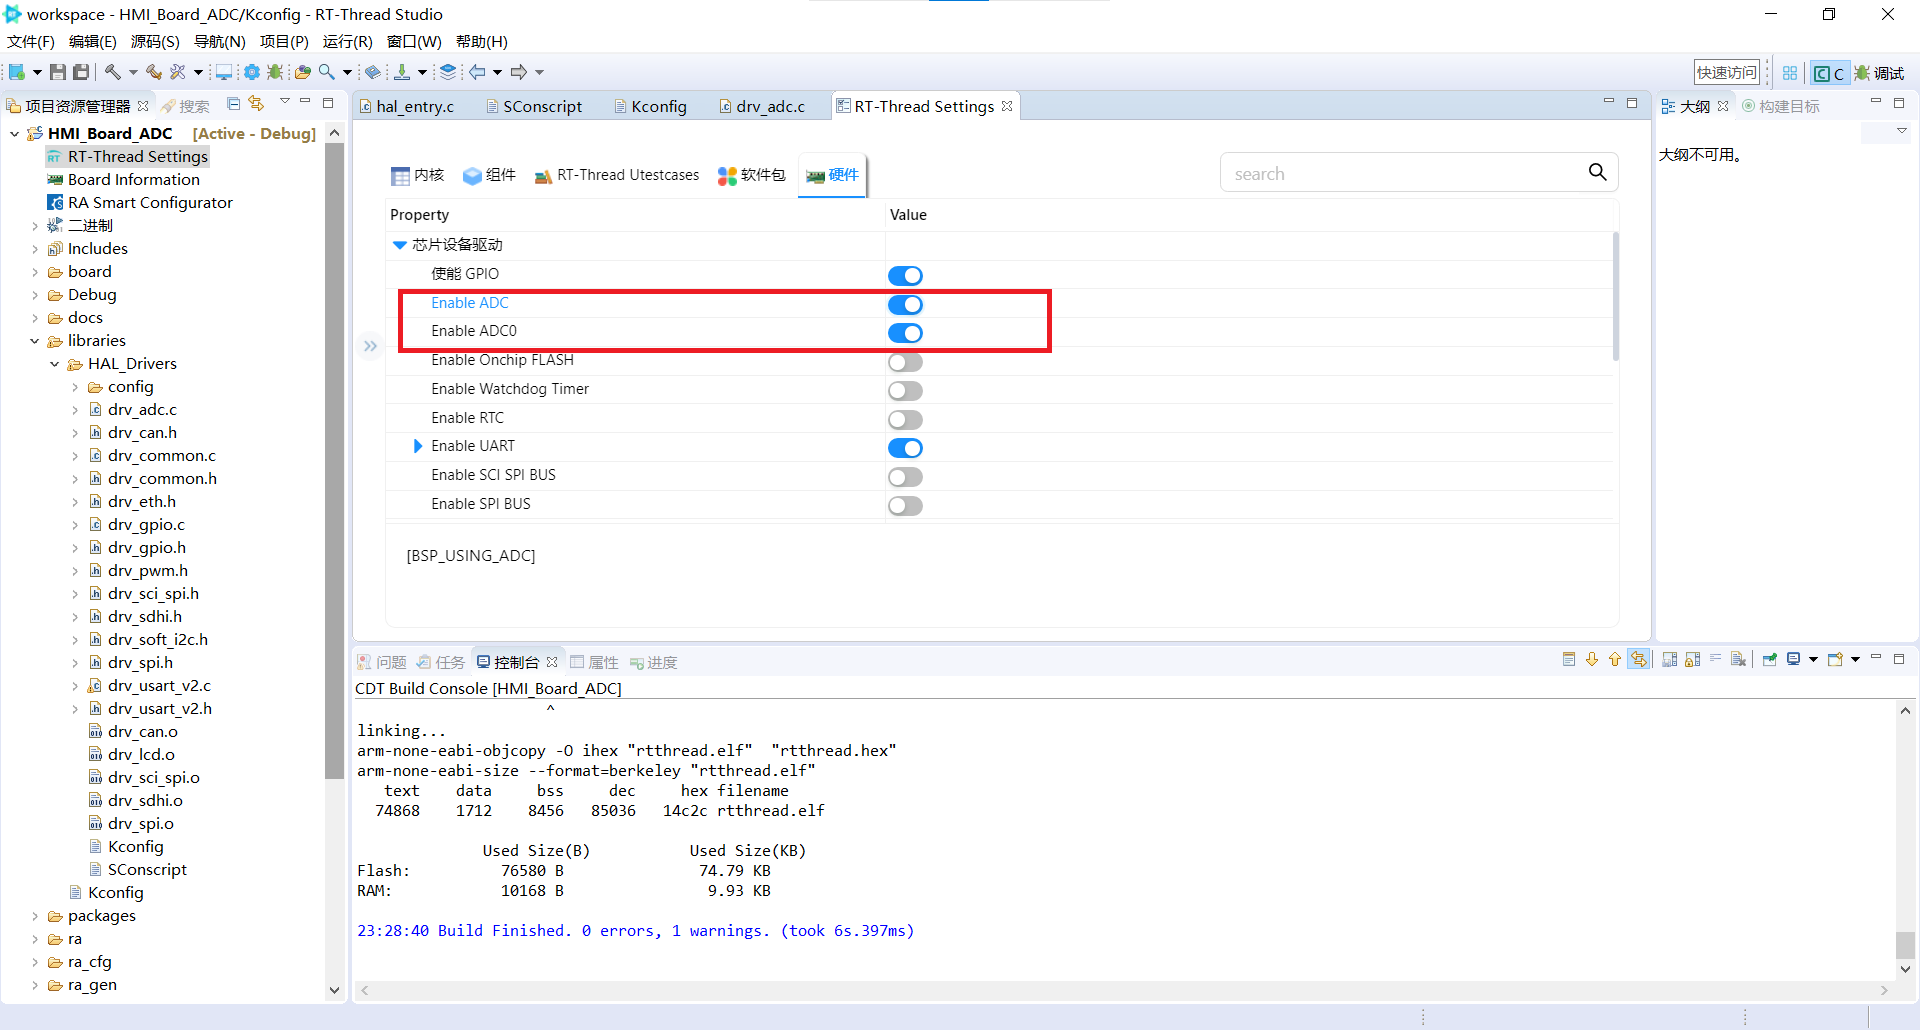Switch to the 调试 debug perspective
The height and width of the screenshot is (1030, 1920).
point(1880,73)
